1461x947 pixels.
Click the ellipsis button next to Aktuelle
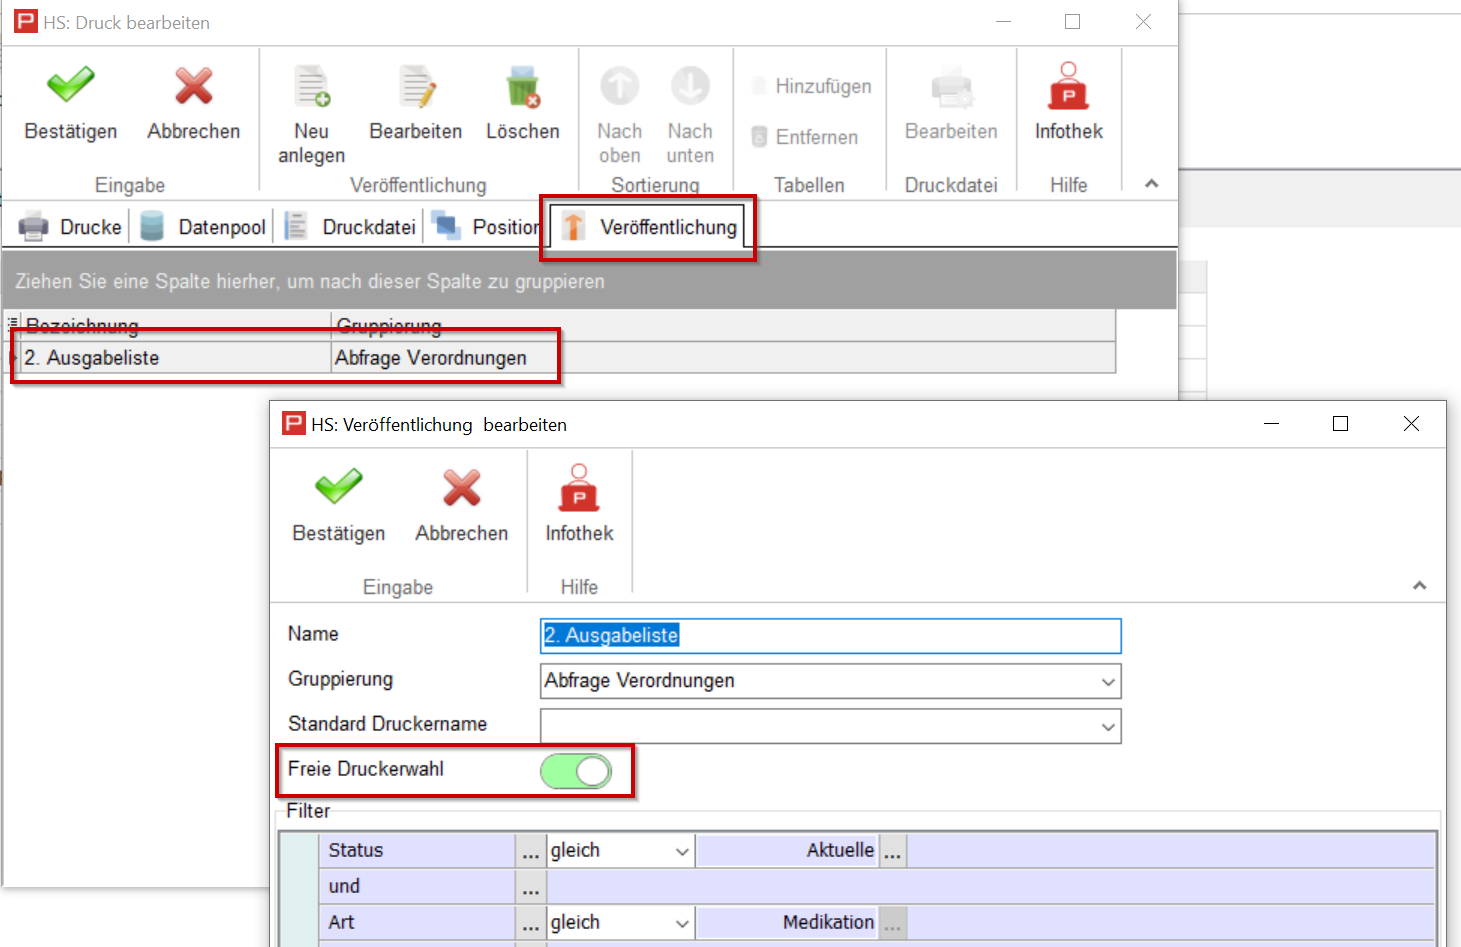point(892,852)
